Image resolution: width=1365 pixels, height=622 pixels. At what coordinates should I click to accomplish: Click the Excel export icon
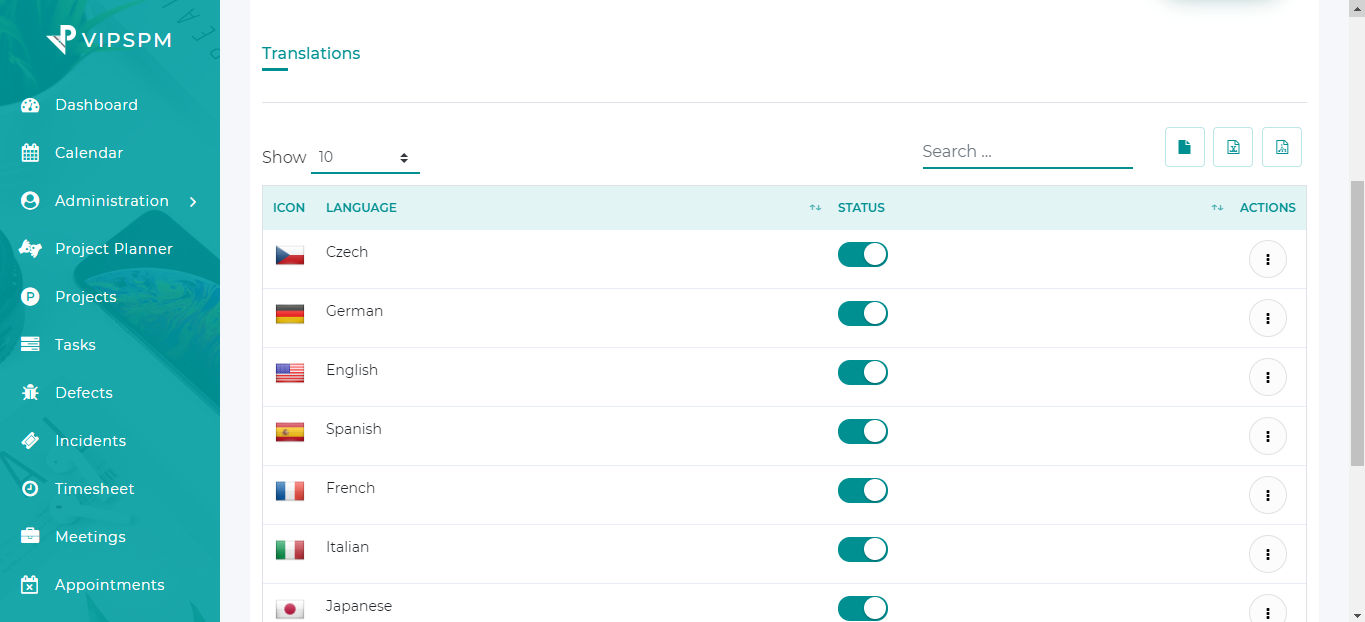[x=1233, y=147]
